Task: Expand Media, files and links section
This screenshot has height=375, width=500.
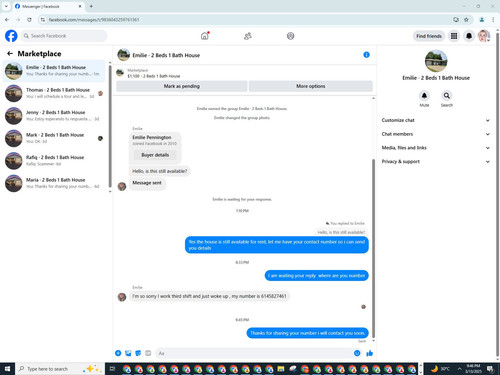Action: [435, 148]
